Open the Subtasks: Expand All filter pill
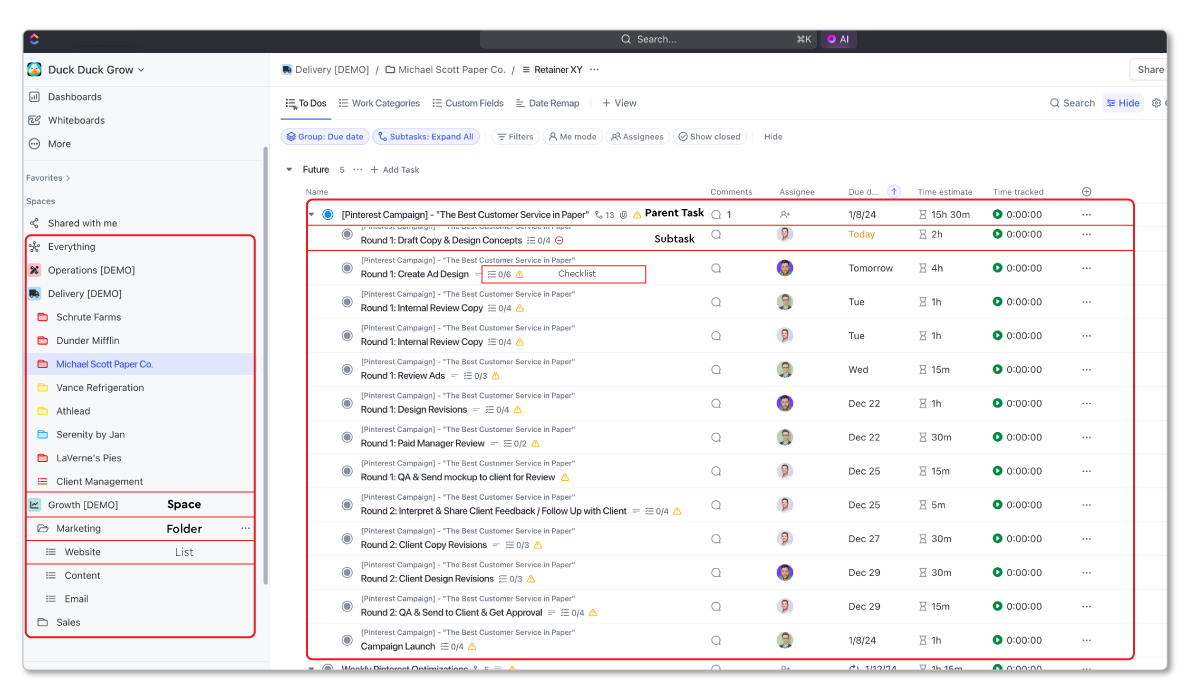Screen dimensions: 1200x700 [427, 136]
